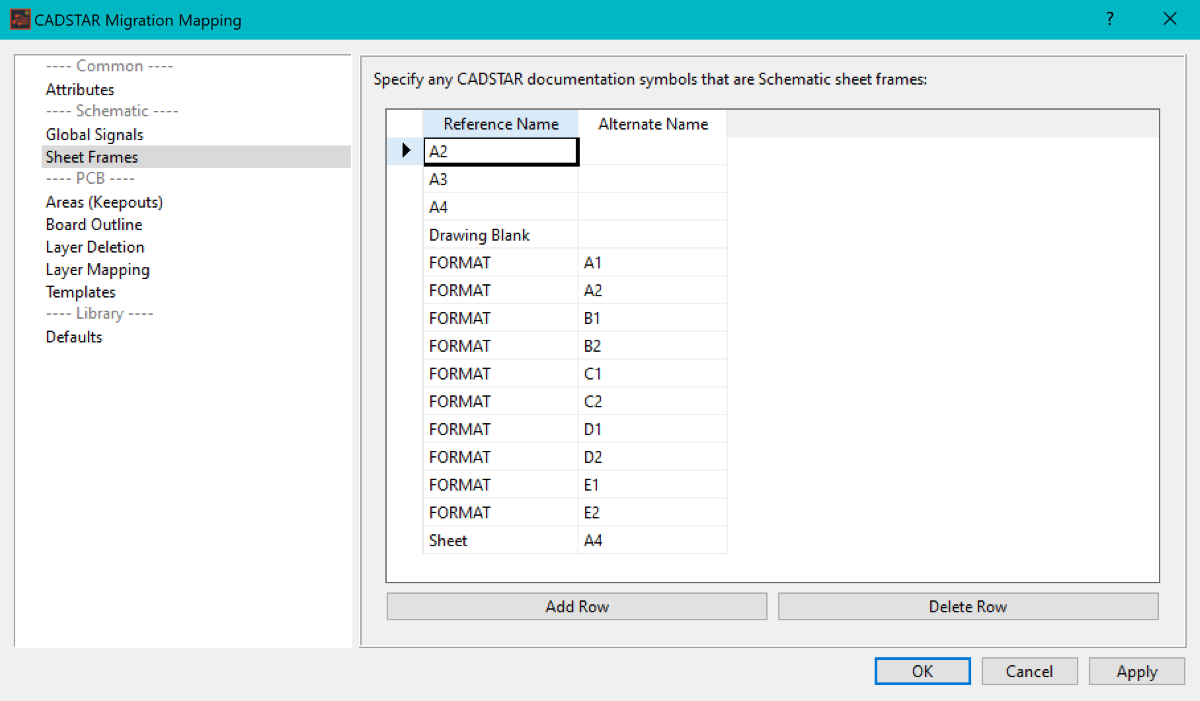Open Areas (Keepouts) settings
The image size is (1200, 701).
click(104, 202)
